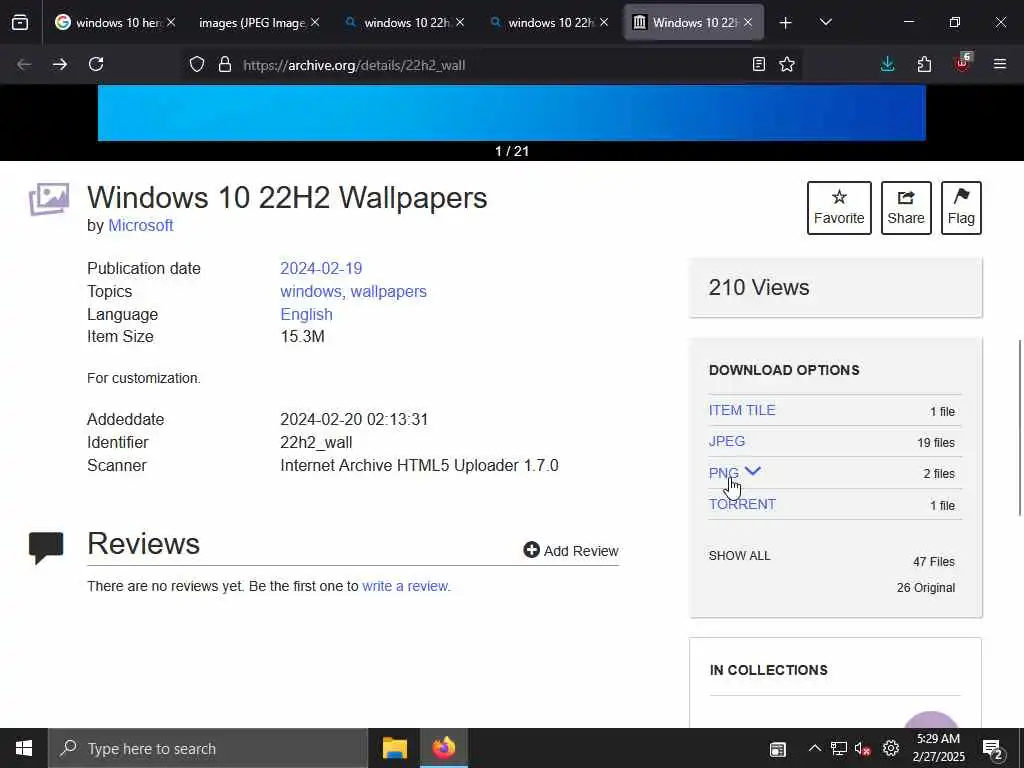Open the extensions puzzle icon

point(924,65)
